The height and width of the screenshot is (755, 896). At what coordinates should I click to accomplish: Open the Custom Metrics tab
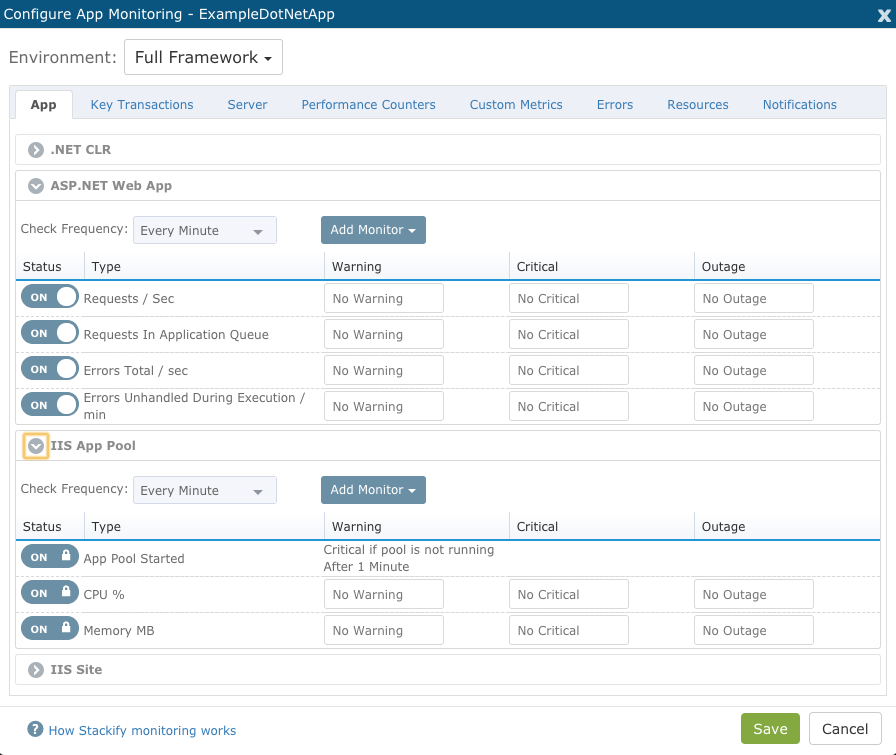516,105
